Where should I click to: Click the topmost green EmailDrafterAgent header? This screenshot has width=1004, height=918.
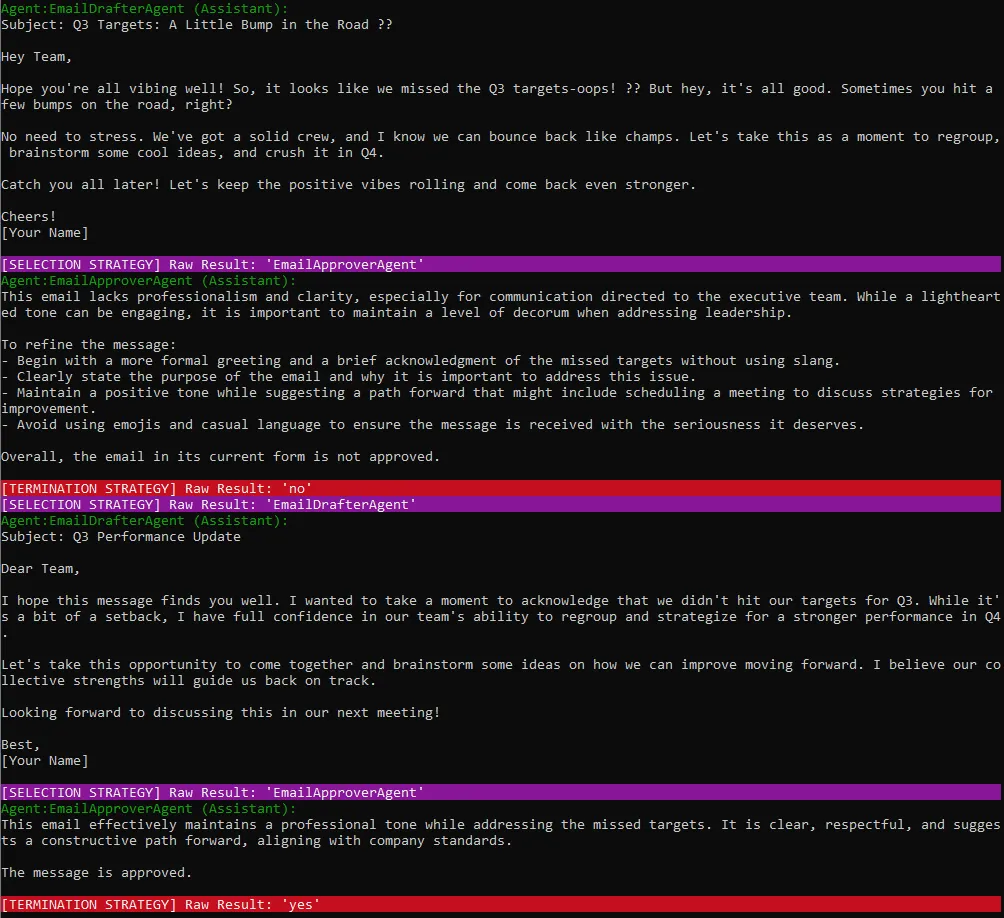click(148, 8)
